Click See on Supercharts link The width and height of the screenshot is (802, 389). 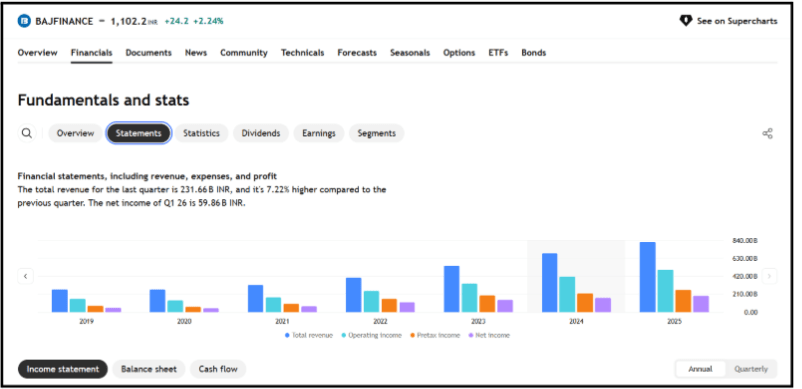[728, 21]
